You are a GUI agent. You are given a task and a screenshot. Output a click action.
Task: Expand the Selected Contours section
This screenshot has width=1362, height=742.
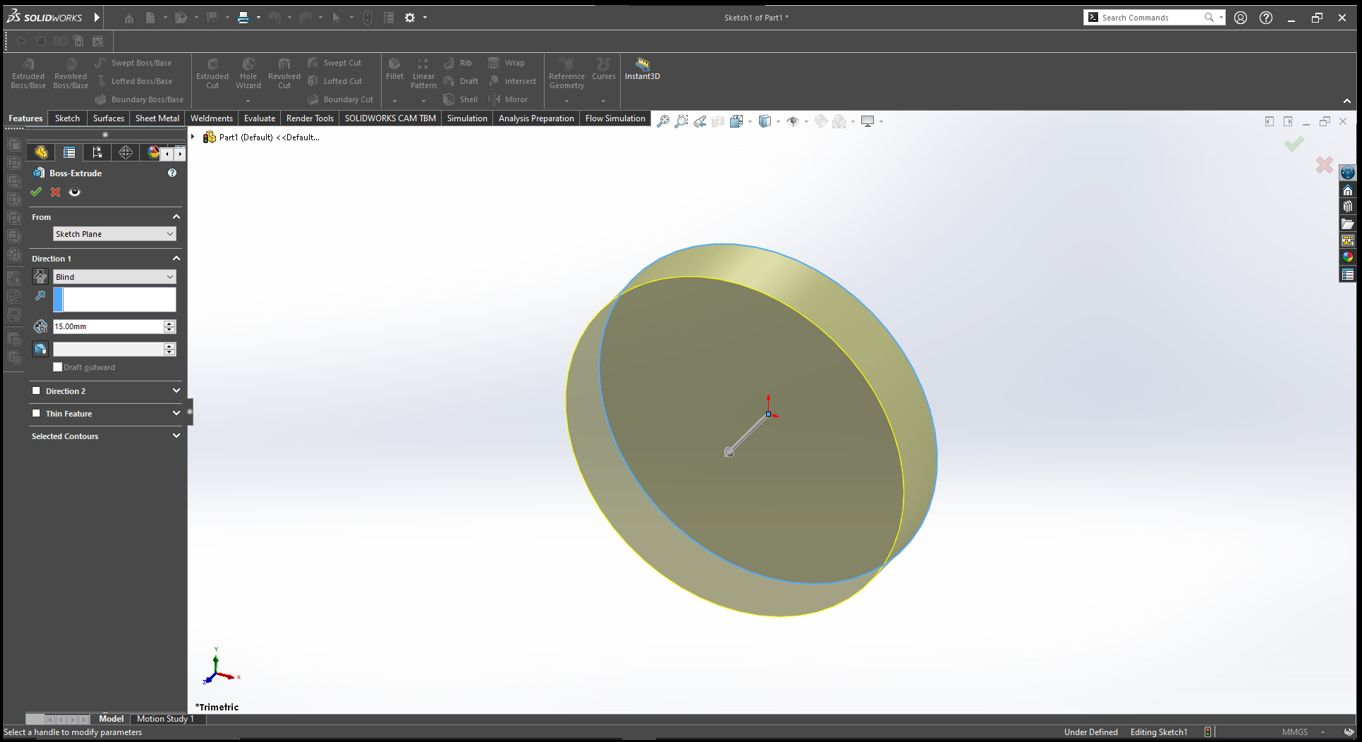[176, 436]
